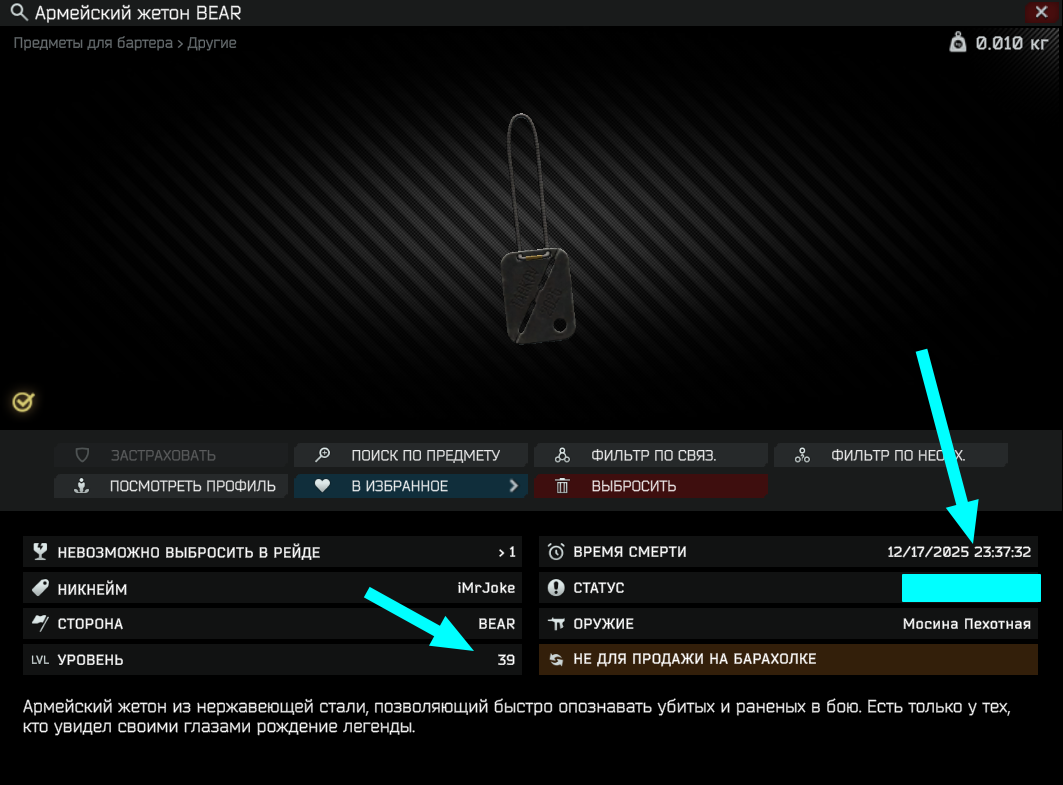Expand the В избранное chevron arrow
Image resolution: width=1063 pixels, height=785 pixels.
pos(513,485)
